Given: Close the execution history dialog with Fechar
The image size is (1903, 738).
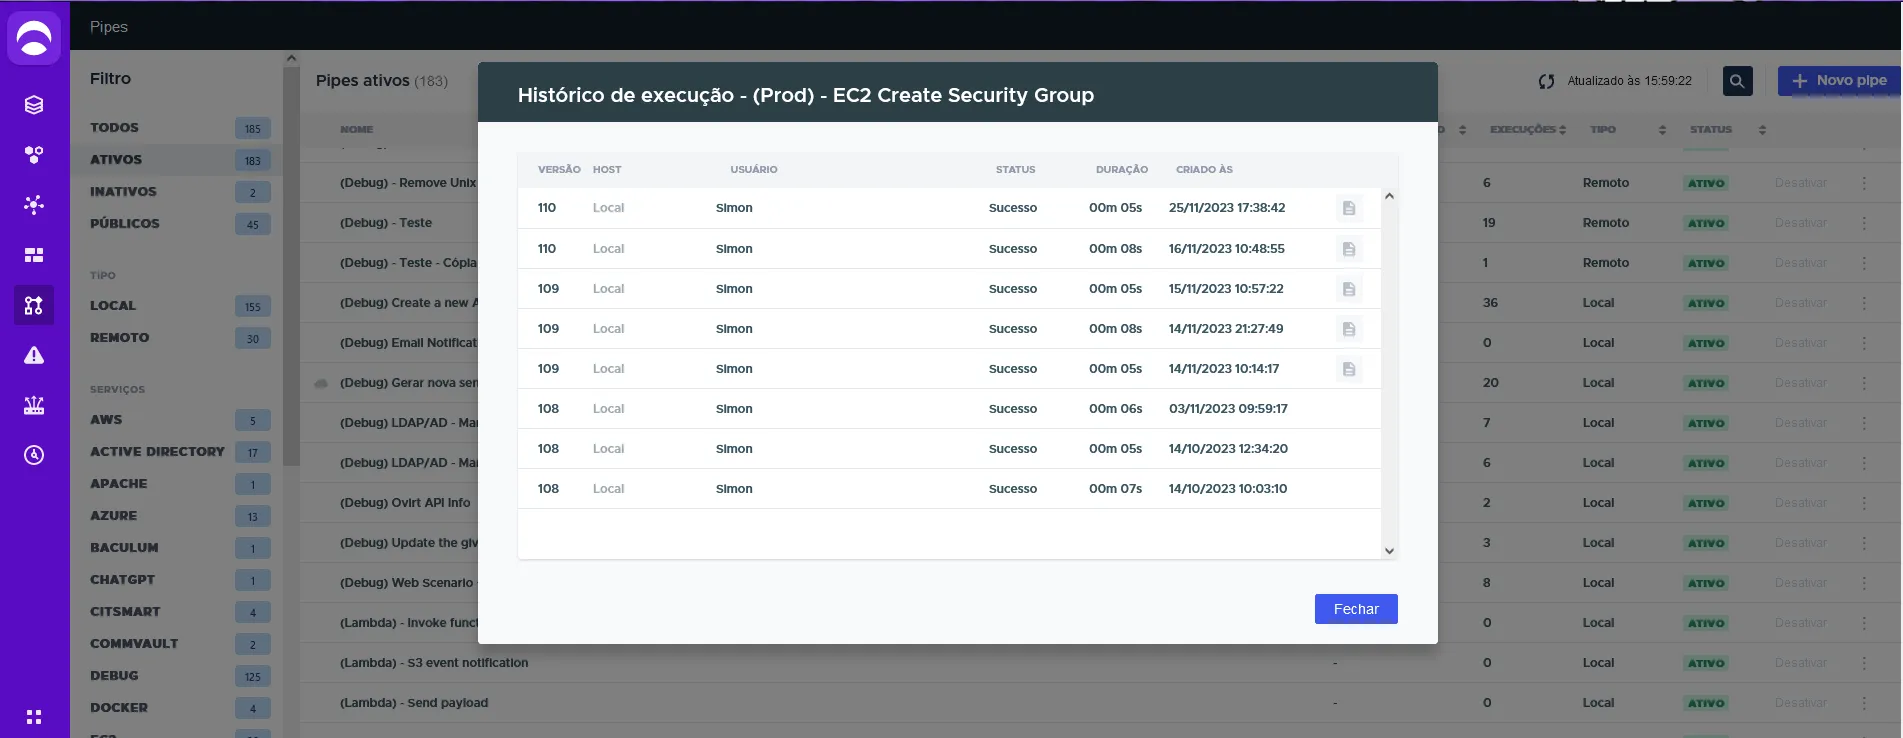Looking at the screenshot, I should [1356, 609].
